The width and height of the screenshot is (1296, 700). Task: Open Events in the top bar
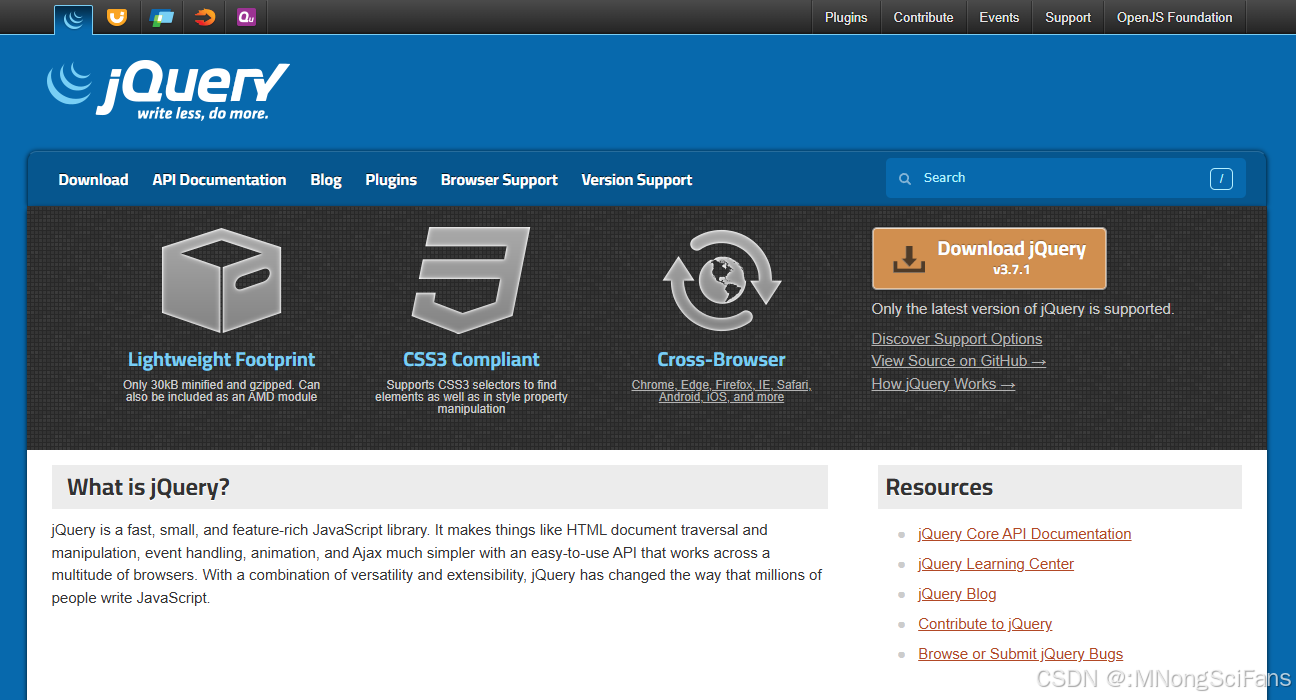tap(999, 17)
